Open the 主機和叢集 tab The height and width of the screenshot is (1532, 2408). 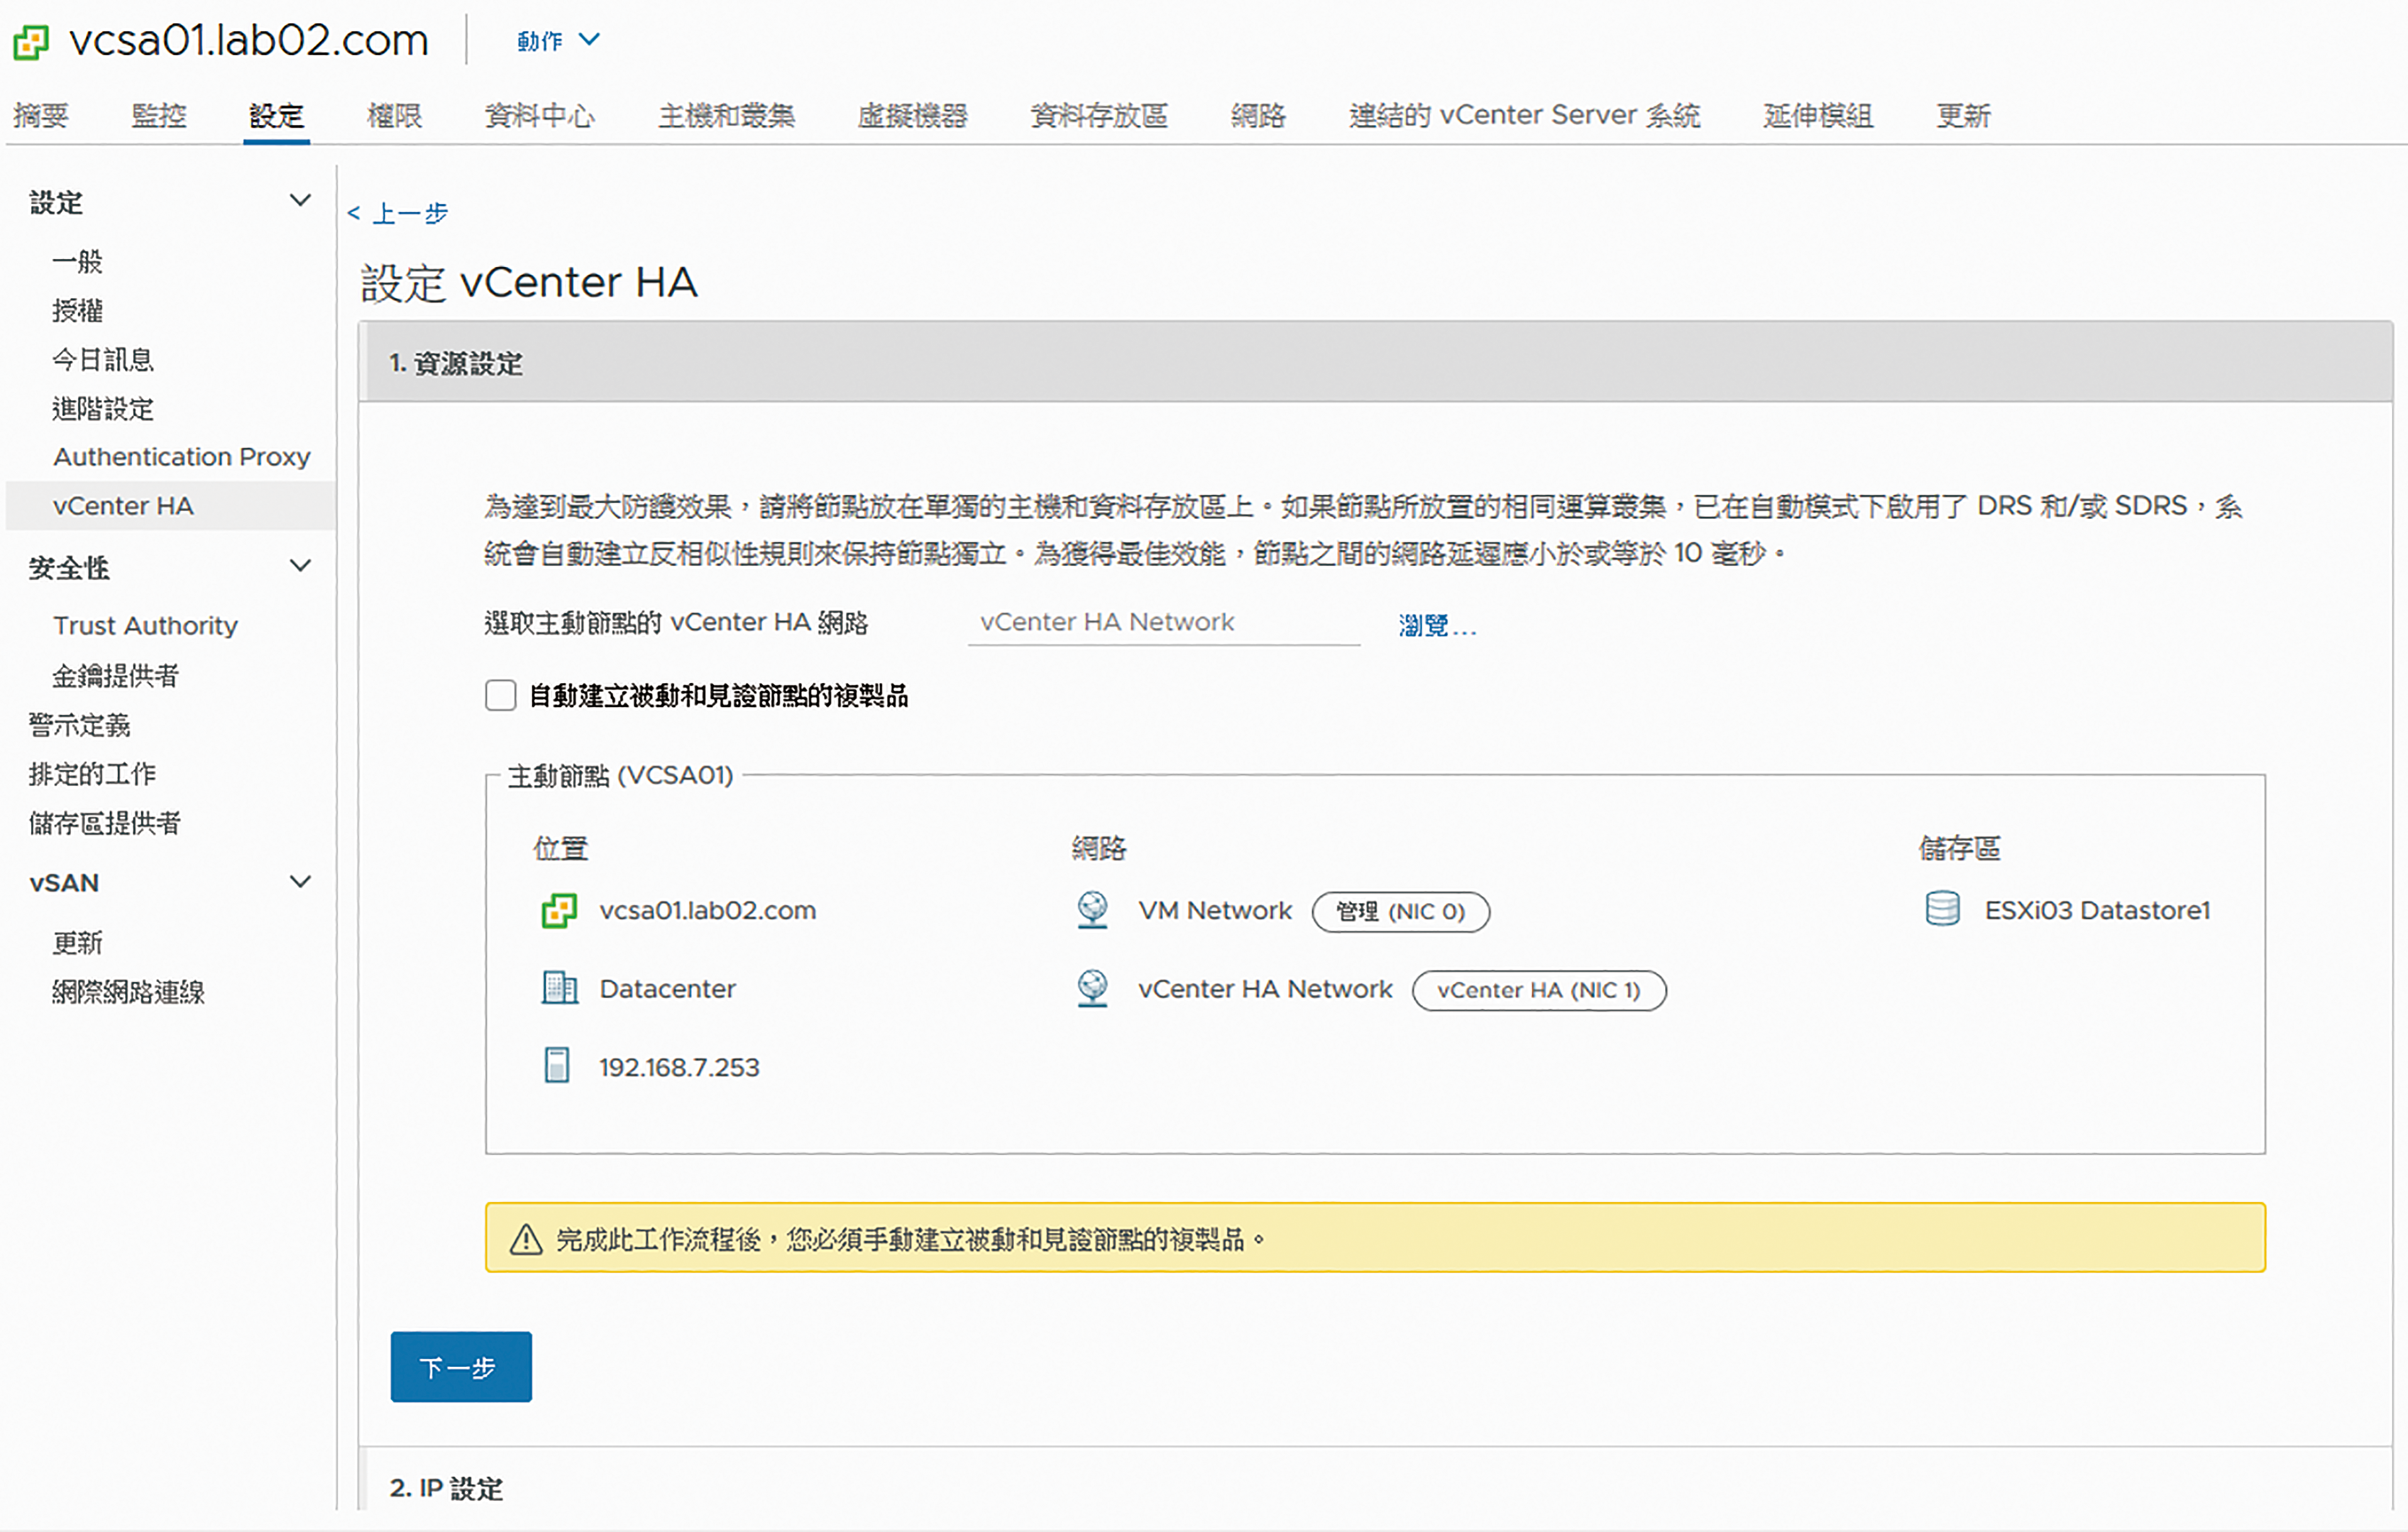[727, 115]
